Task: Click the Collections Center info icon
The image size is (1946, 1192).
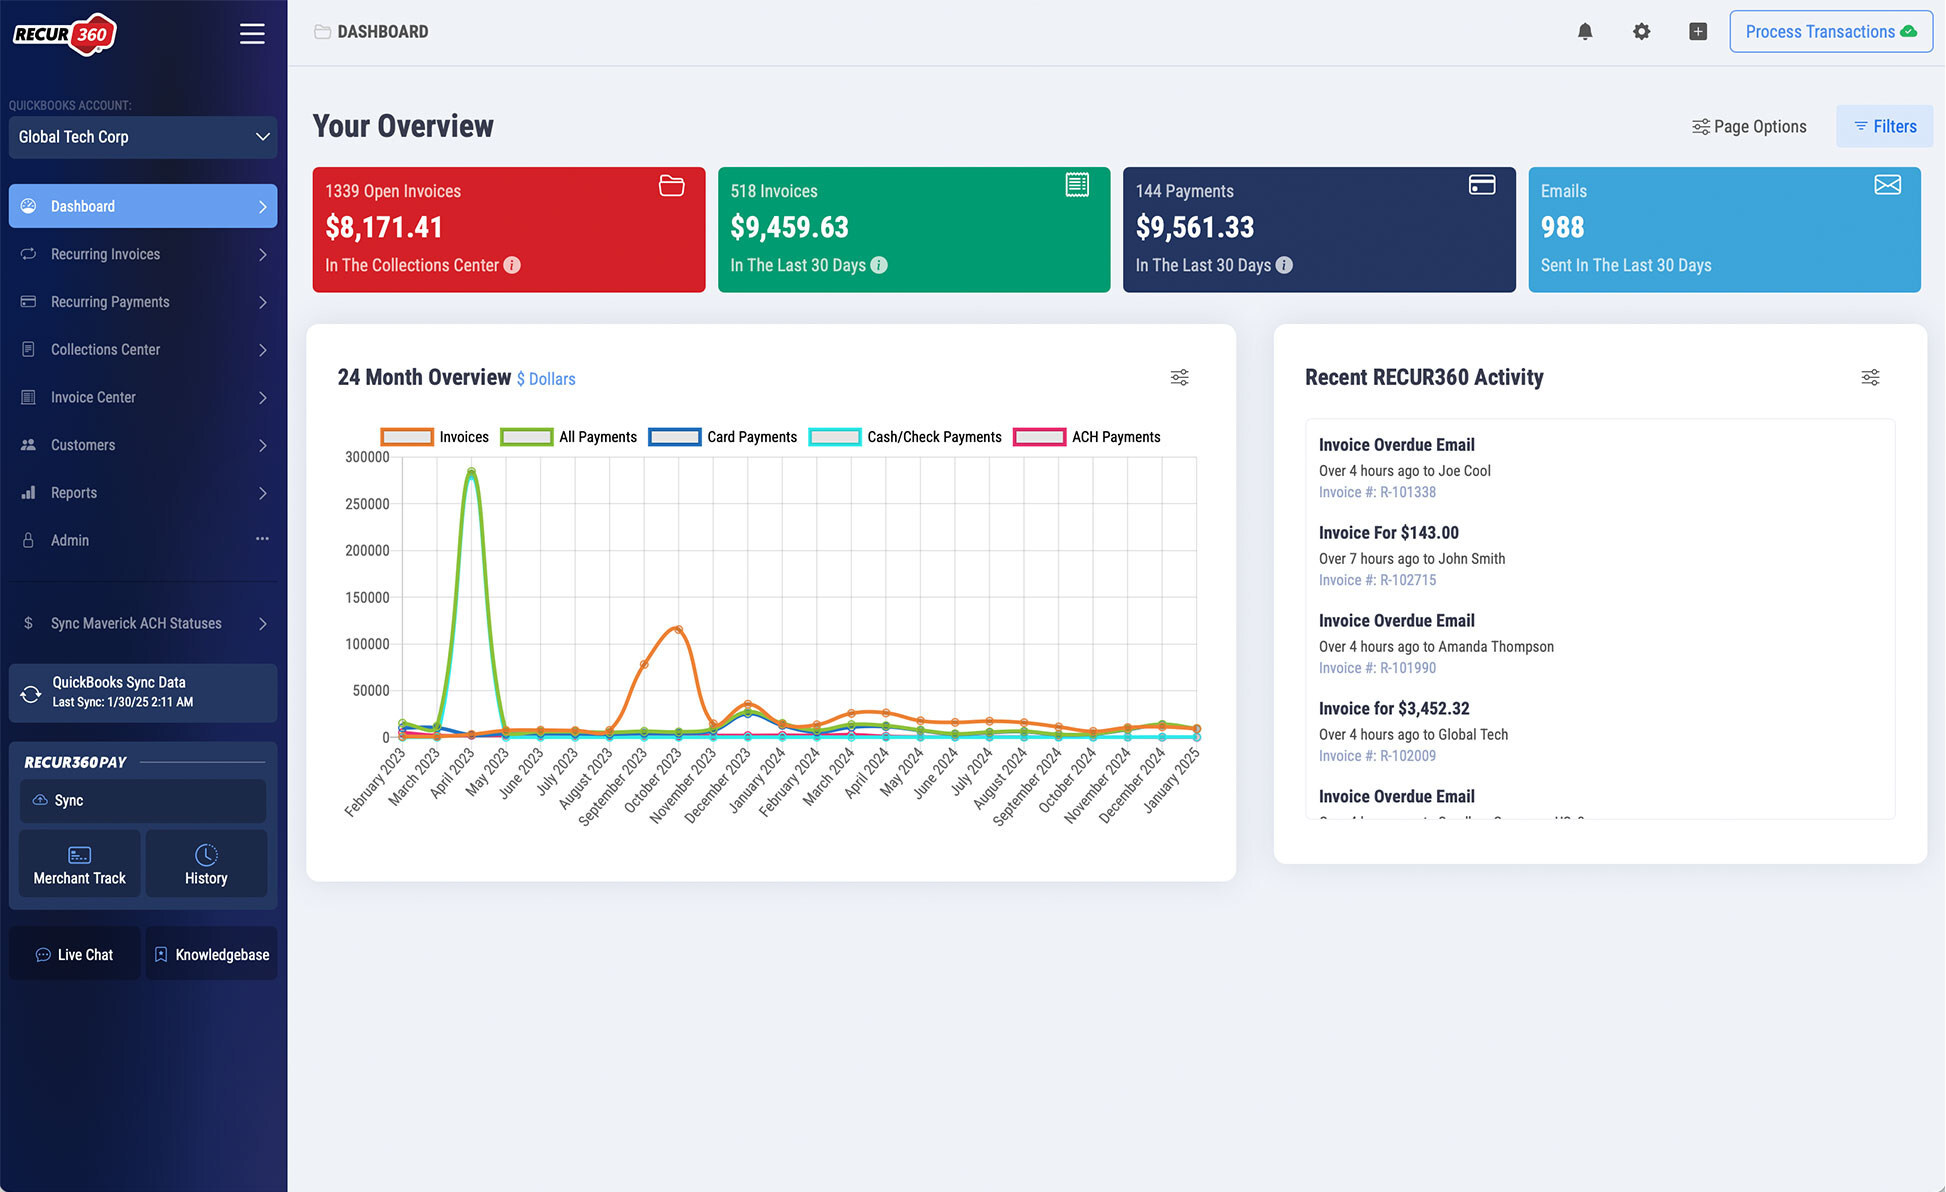Action: (512, 265)
